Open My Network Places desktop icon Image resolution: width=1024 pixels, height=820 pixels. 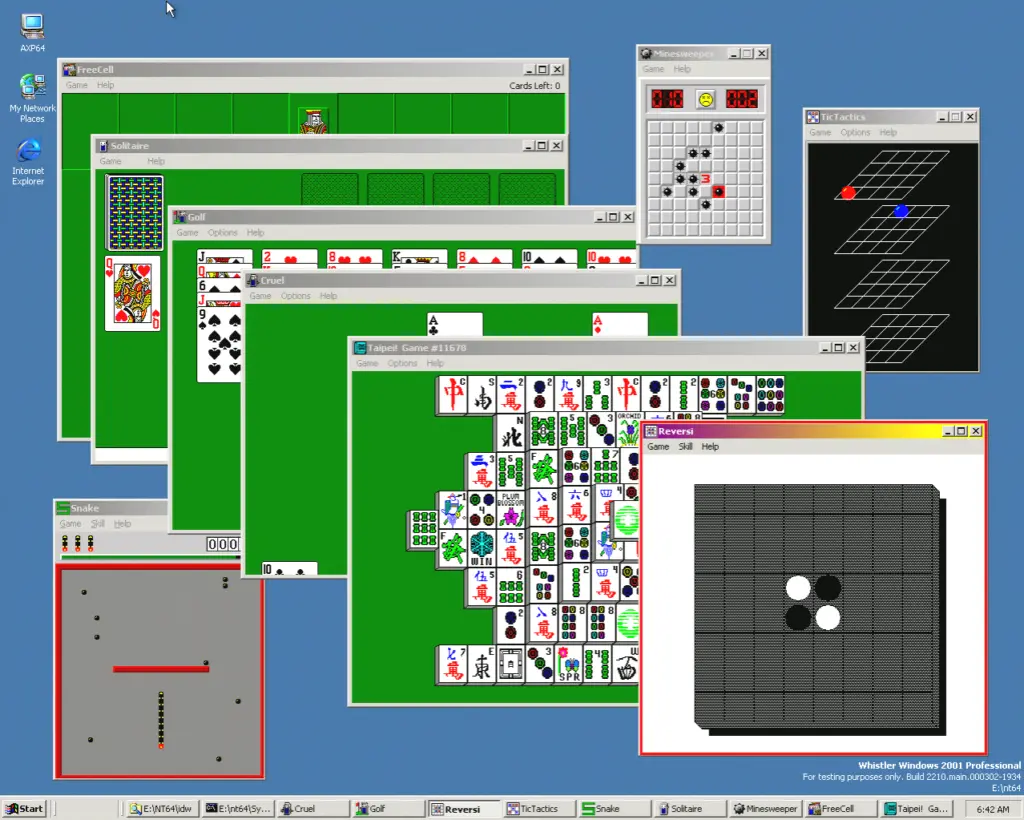click(x=32, y=98)
